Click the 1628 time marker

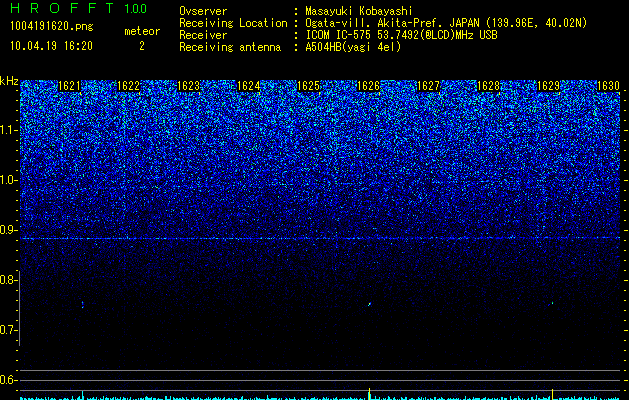[x=489, y=86]
